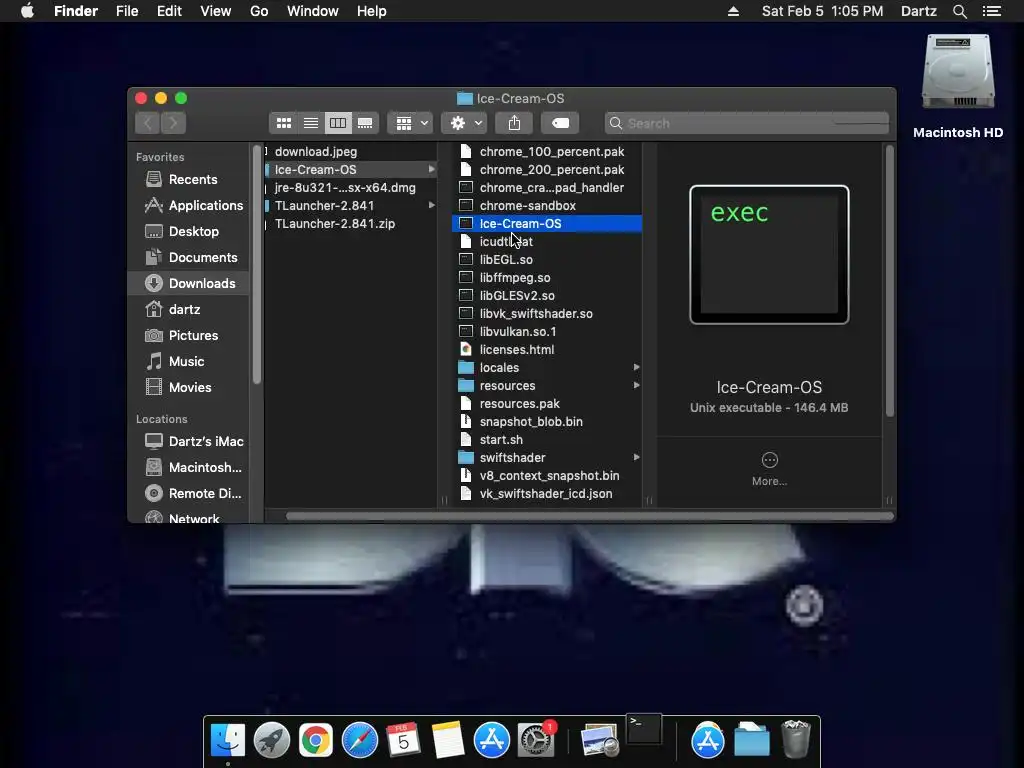The height and width of the screenshot is (768, 1024).
Task: Open the Help menu
Action: pos(372,11)
